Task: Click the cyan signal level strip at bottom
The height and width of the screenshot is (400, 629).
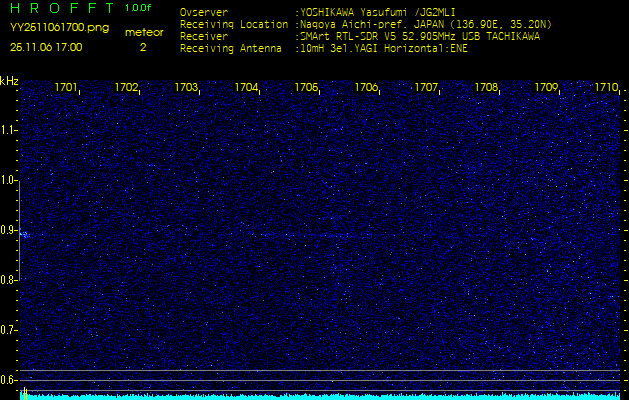Action: [320, 396]
